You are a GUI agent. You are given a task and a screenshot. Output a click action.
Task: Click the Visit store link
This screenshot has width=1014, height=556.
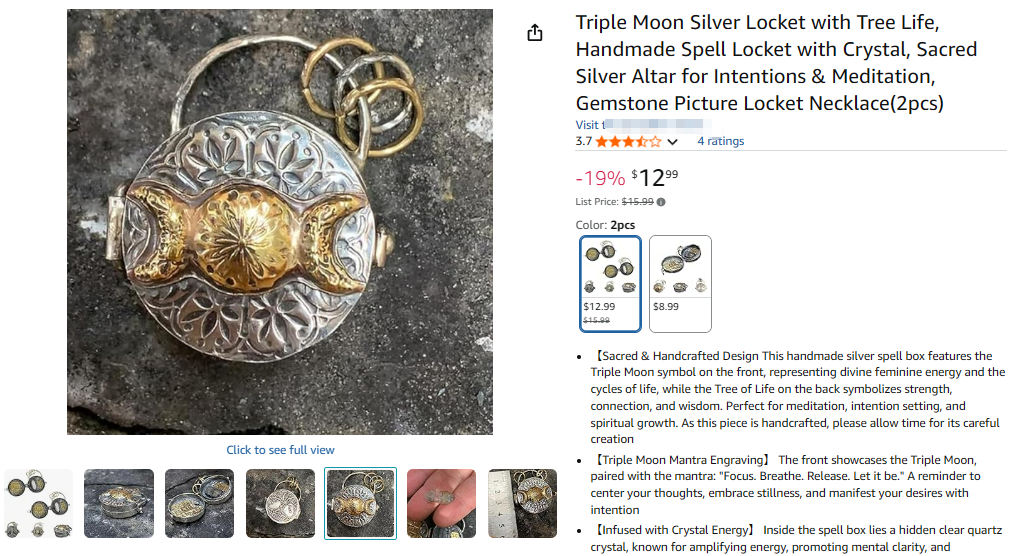point(643,125)
